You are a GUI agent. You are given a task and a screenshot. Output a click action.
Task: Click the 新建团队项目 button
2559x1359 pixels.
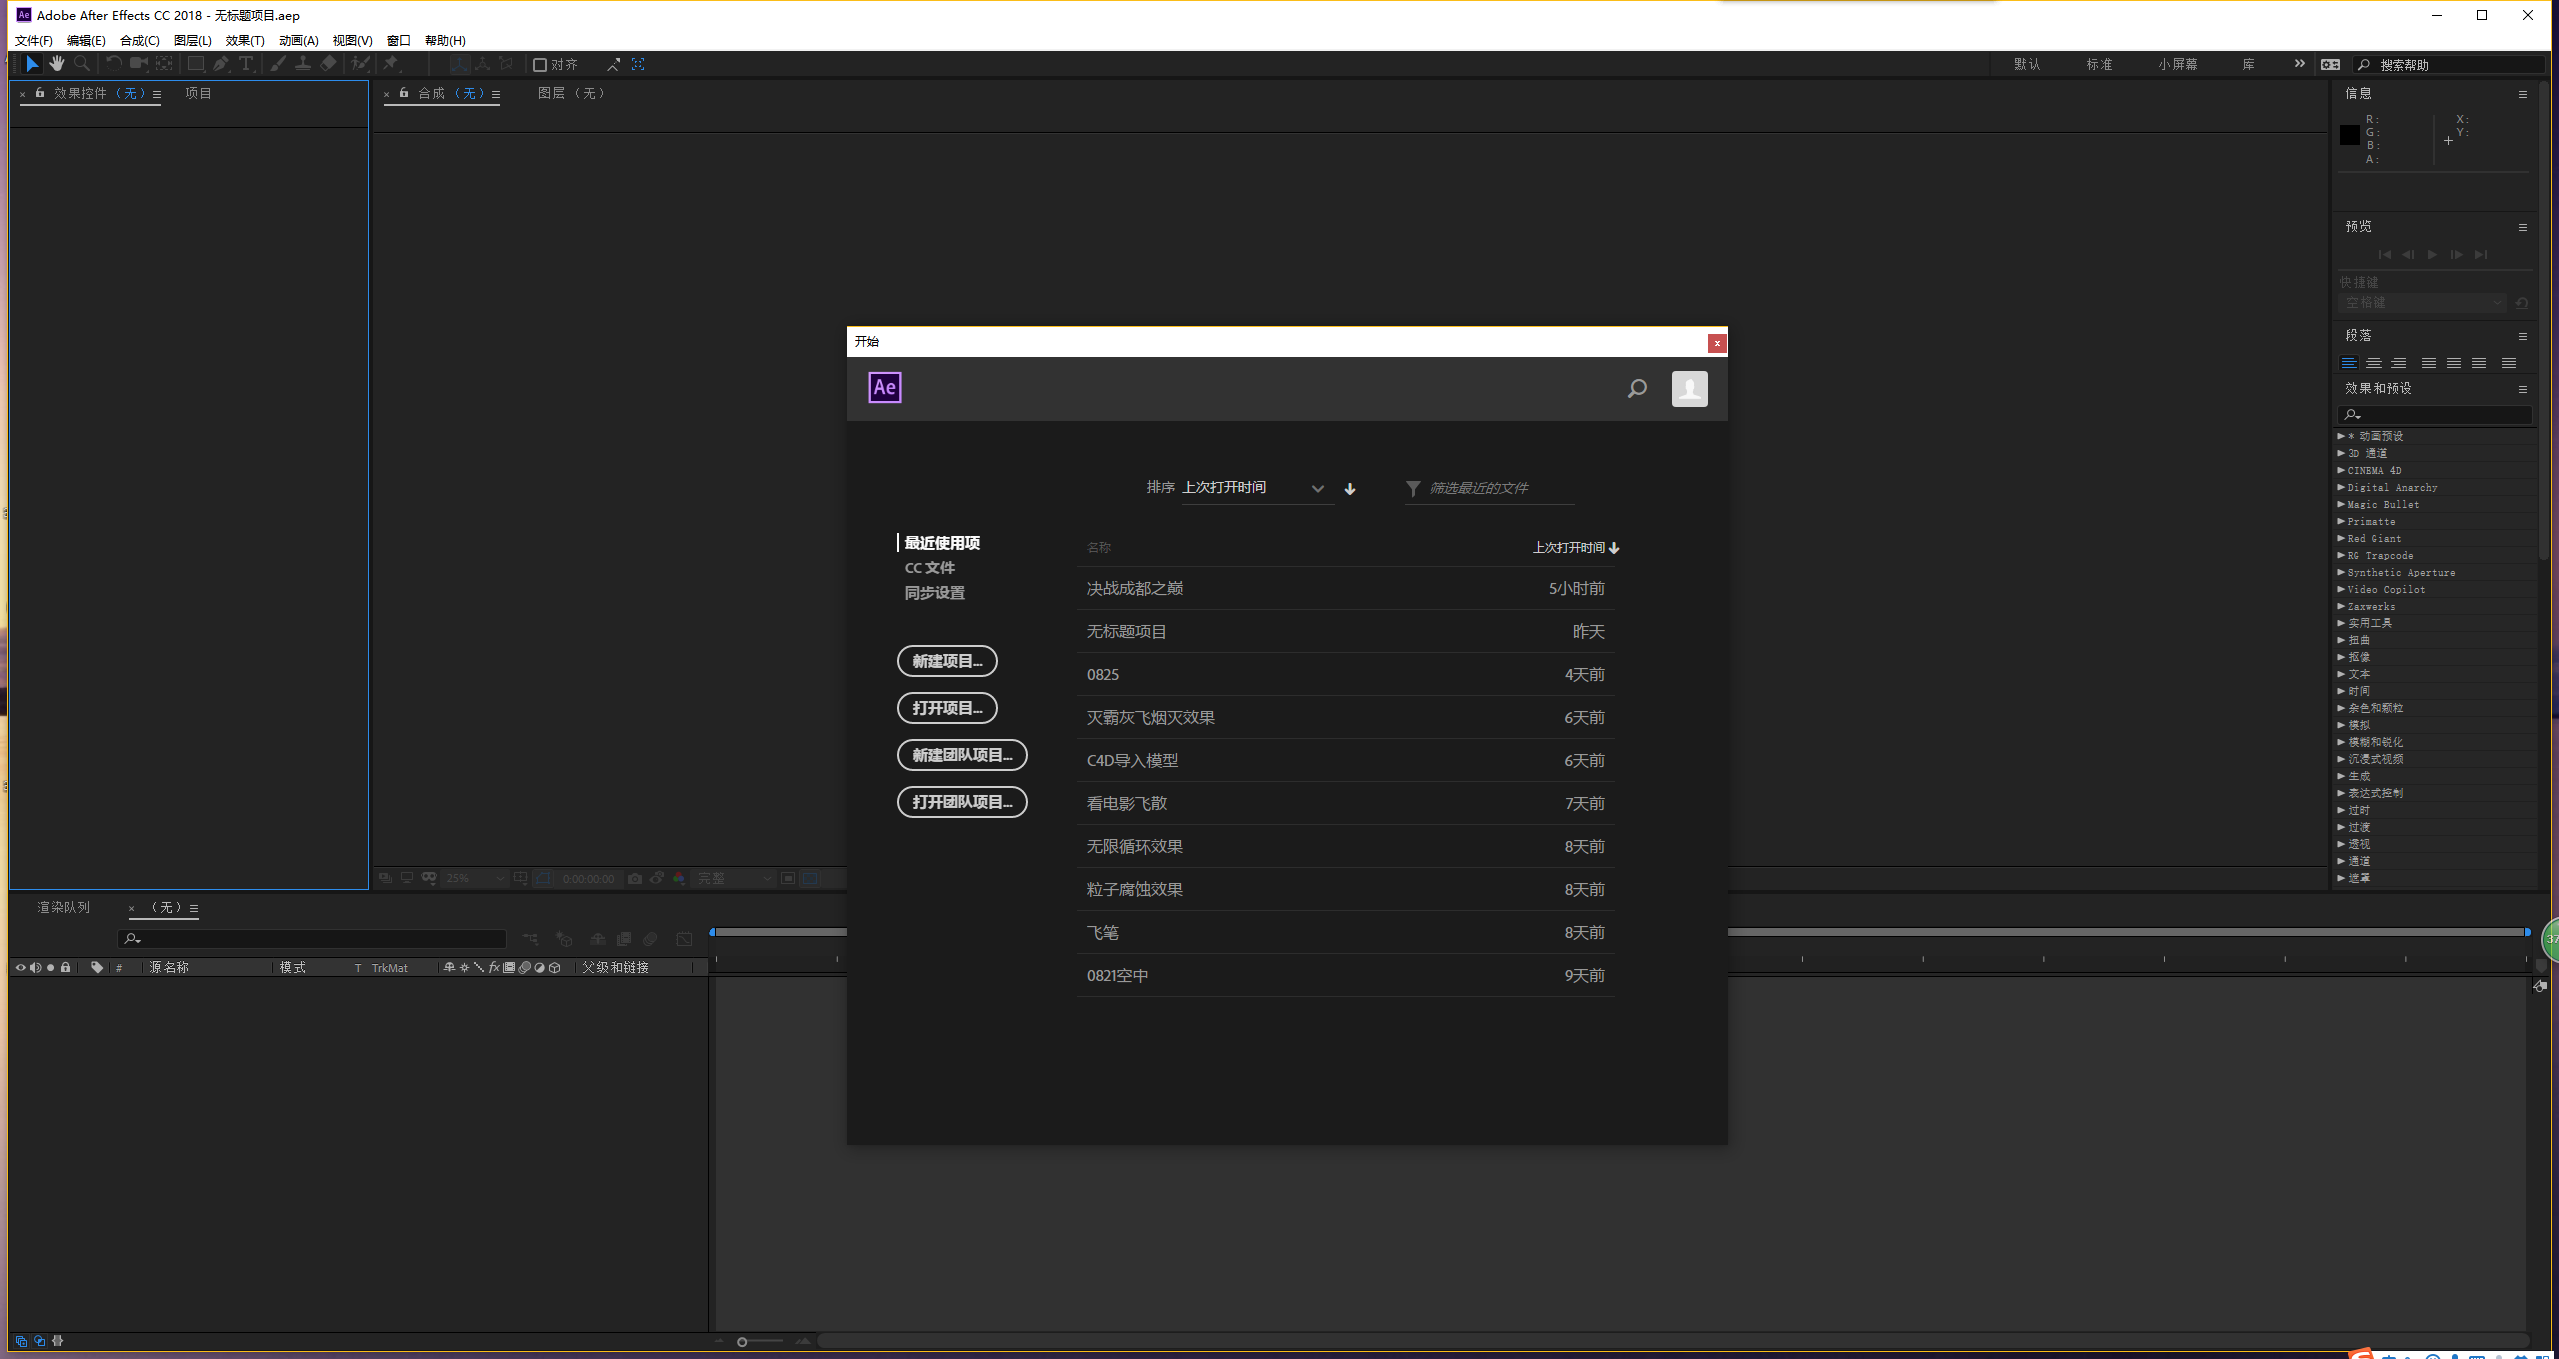[x=962, y=755]
